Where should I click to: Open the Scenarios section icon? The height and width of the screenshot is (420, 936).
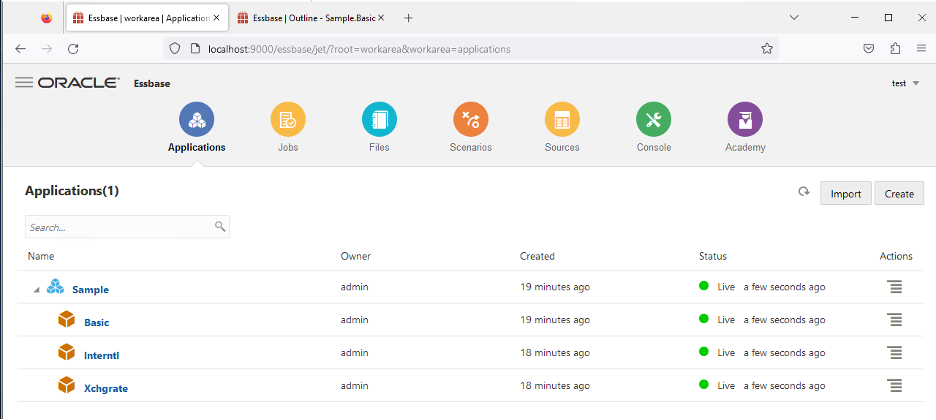click(470, 119)
